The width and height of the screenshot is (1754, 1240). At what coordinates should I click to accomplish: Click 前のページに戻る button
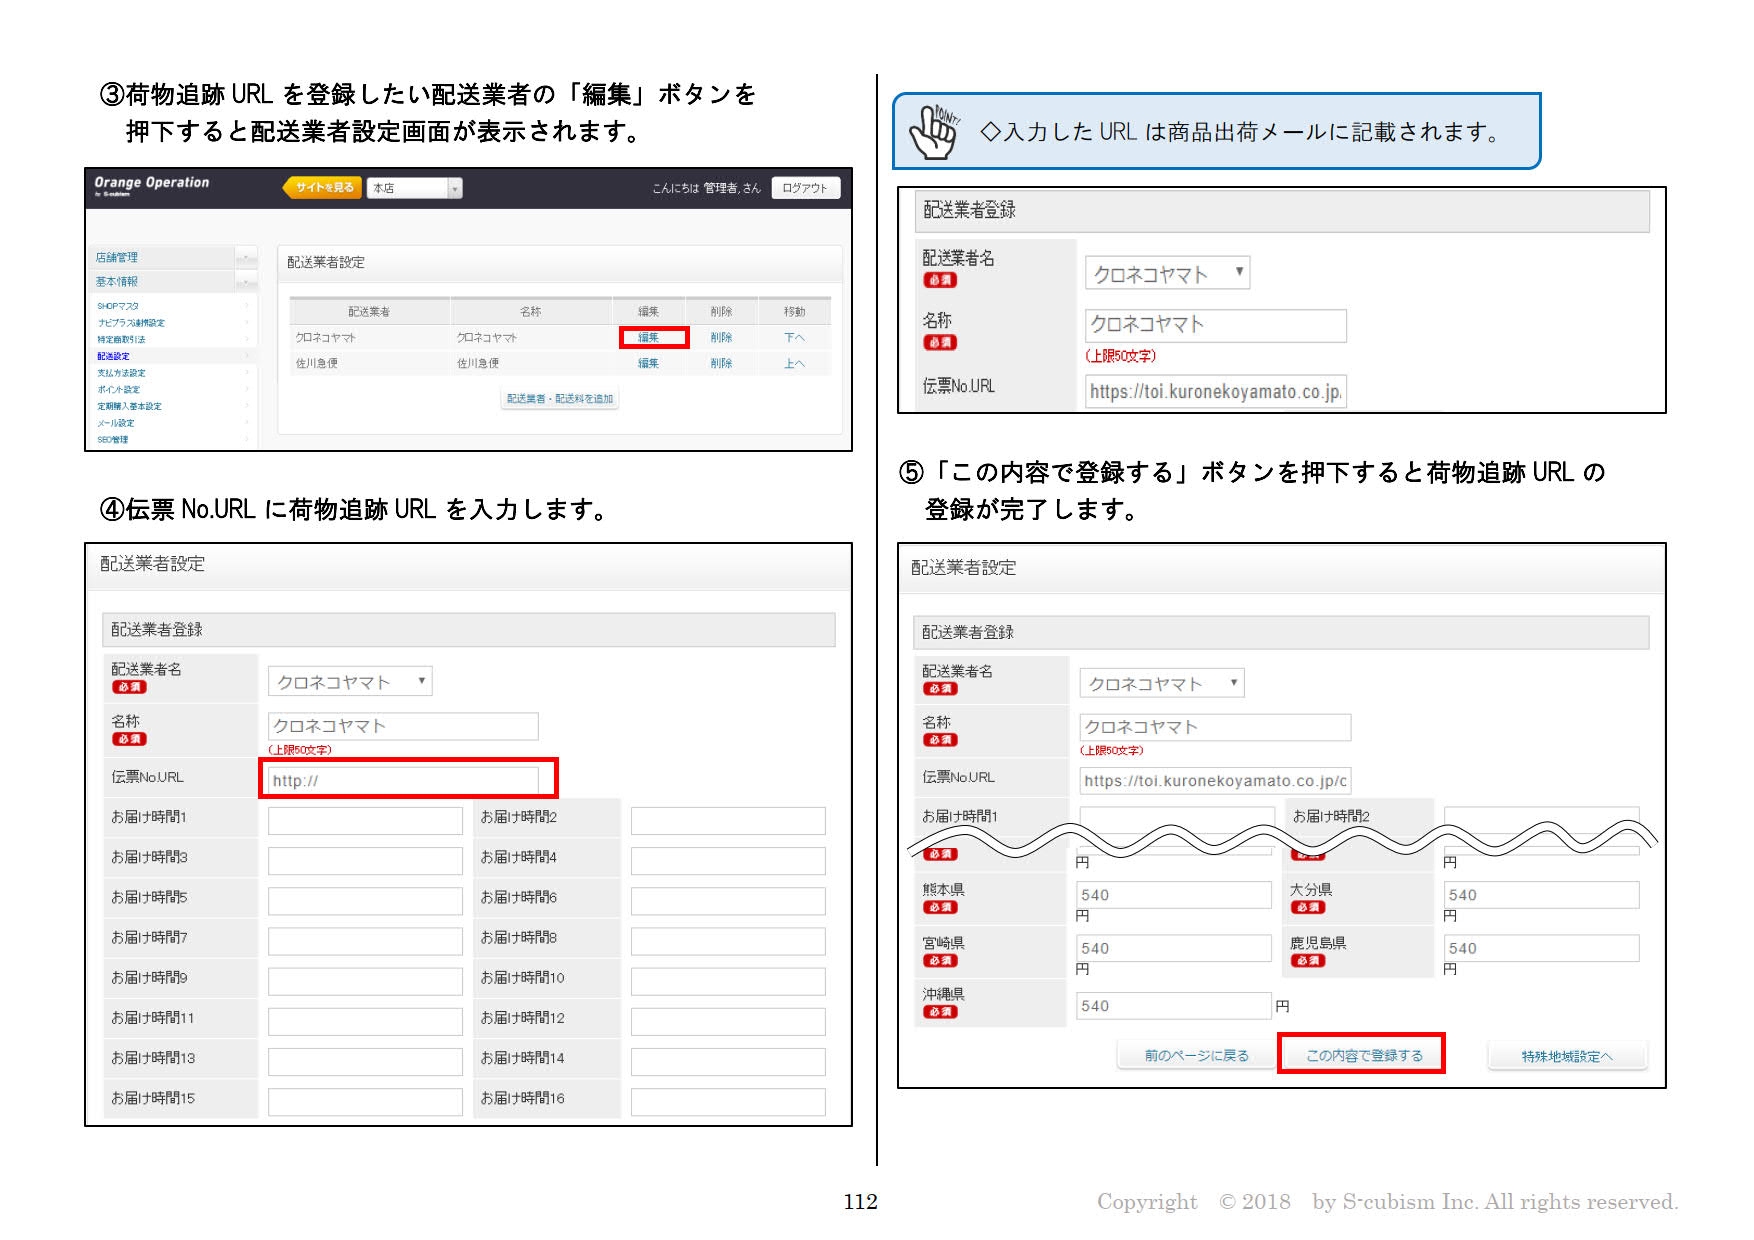click(1196, 1055)
